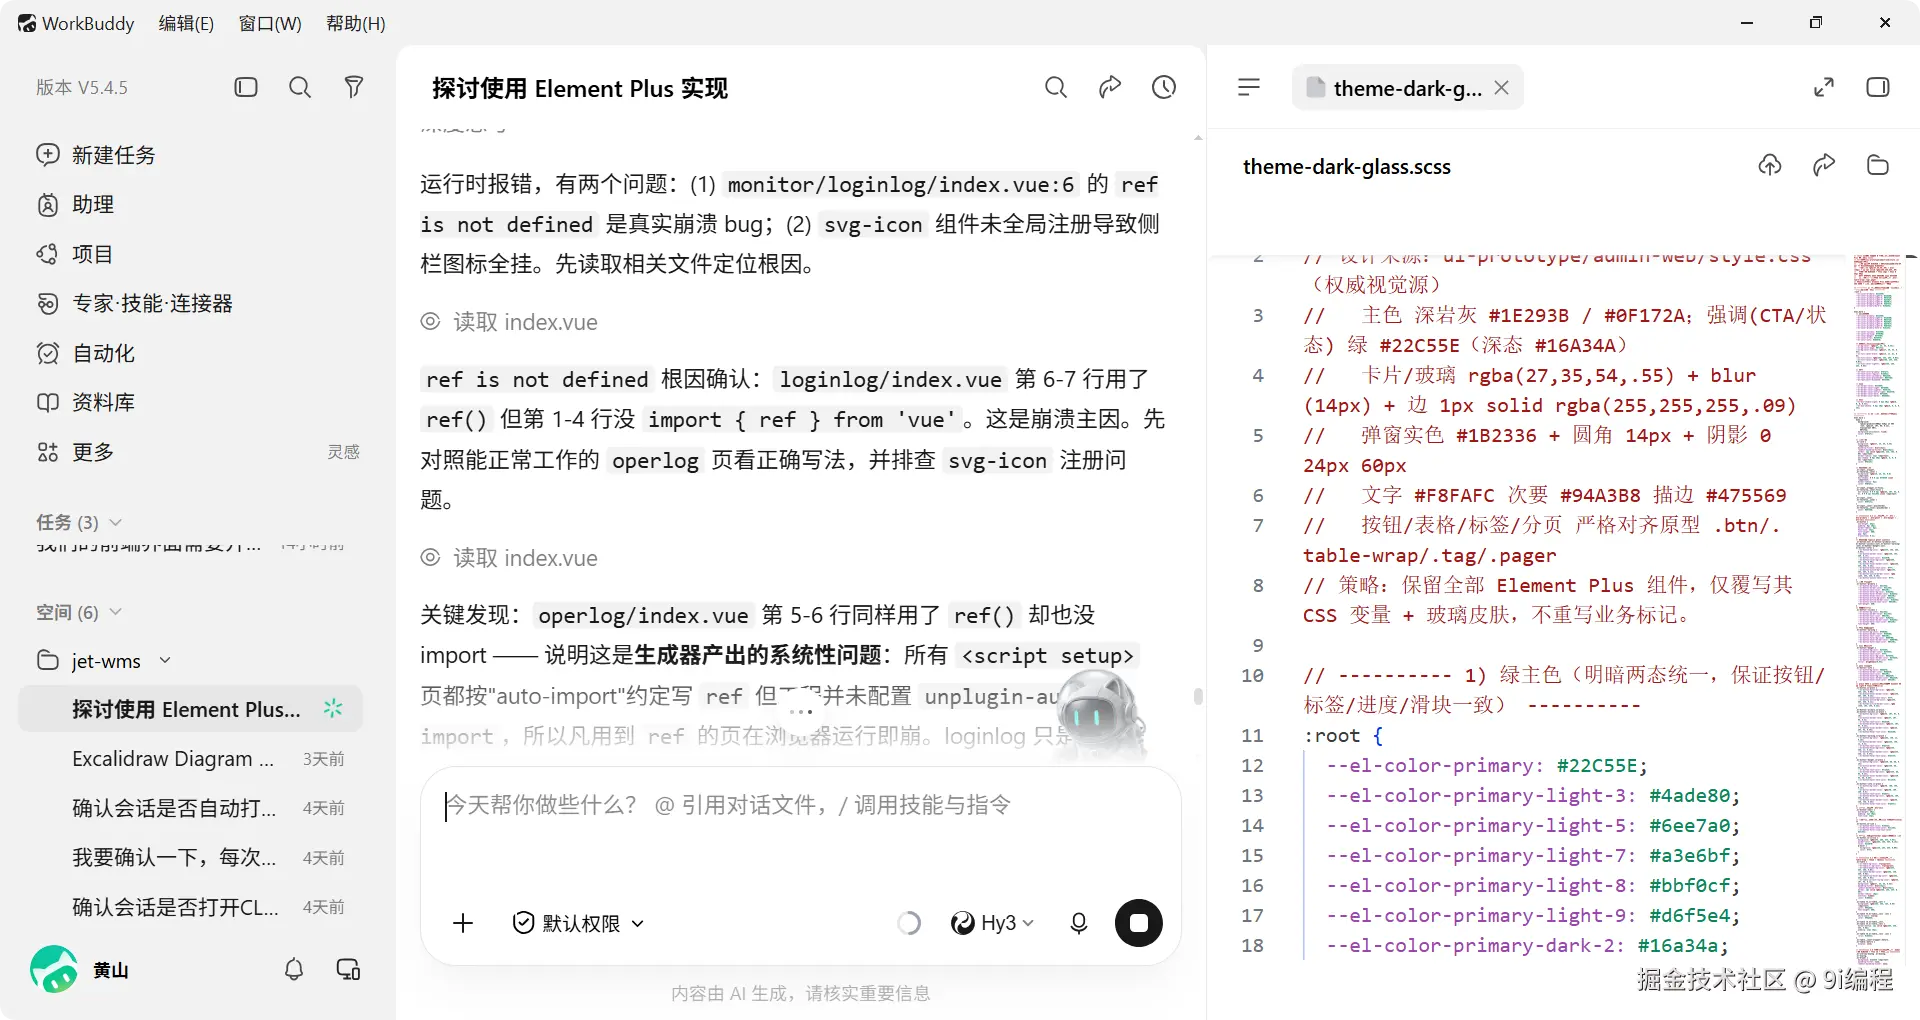The width and height of the screenshot is (1920, 1020).
Task: Click the first 读取 index.vue step
Action: pos(509,322)
